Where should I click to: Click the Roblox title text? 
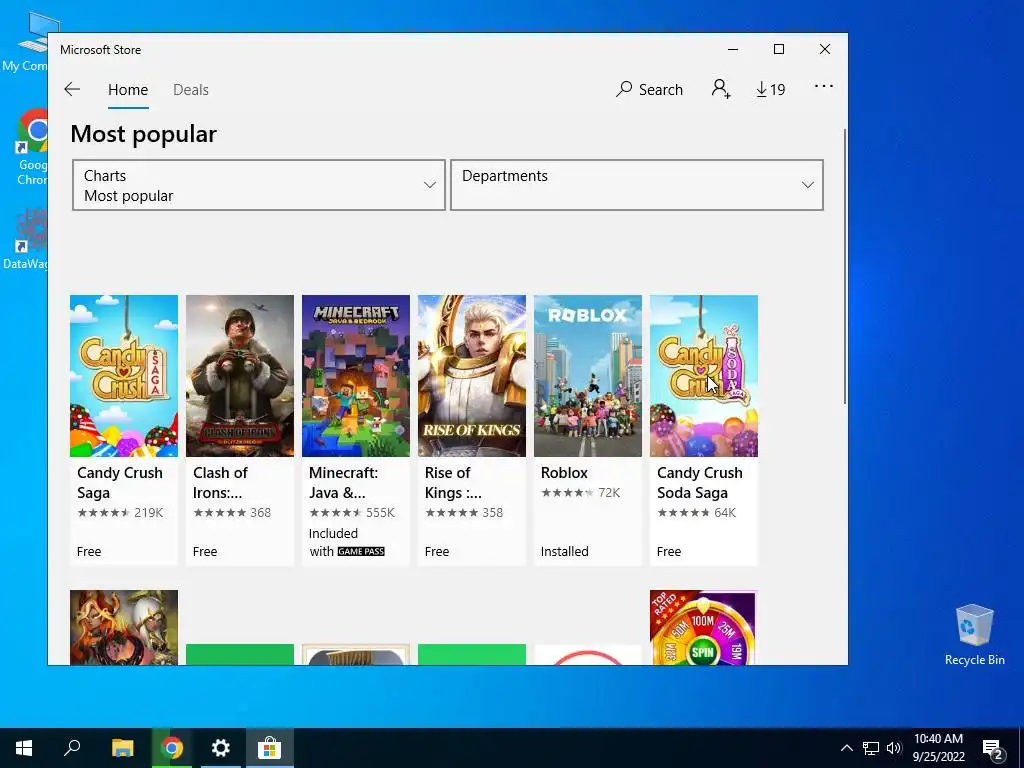(564, 473)
